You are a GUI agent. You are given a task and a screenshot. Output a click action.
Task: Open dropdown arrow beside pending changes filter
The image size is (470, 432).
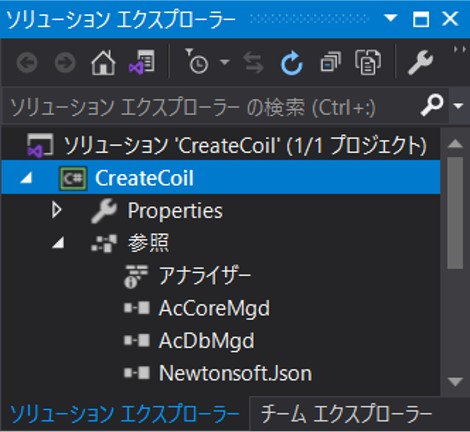(225, 62)
